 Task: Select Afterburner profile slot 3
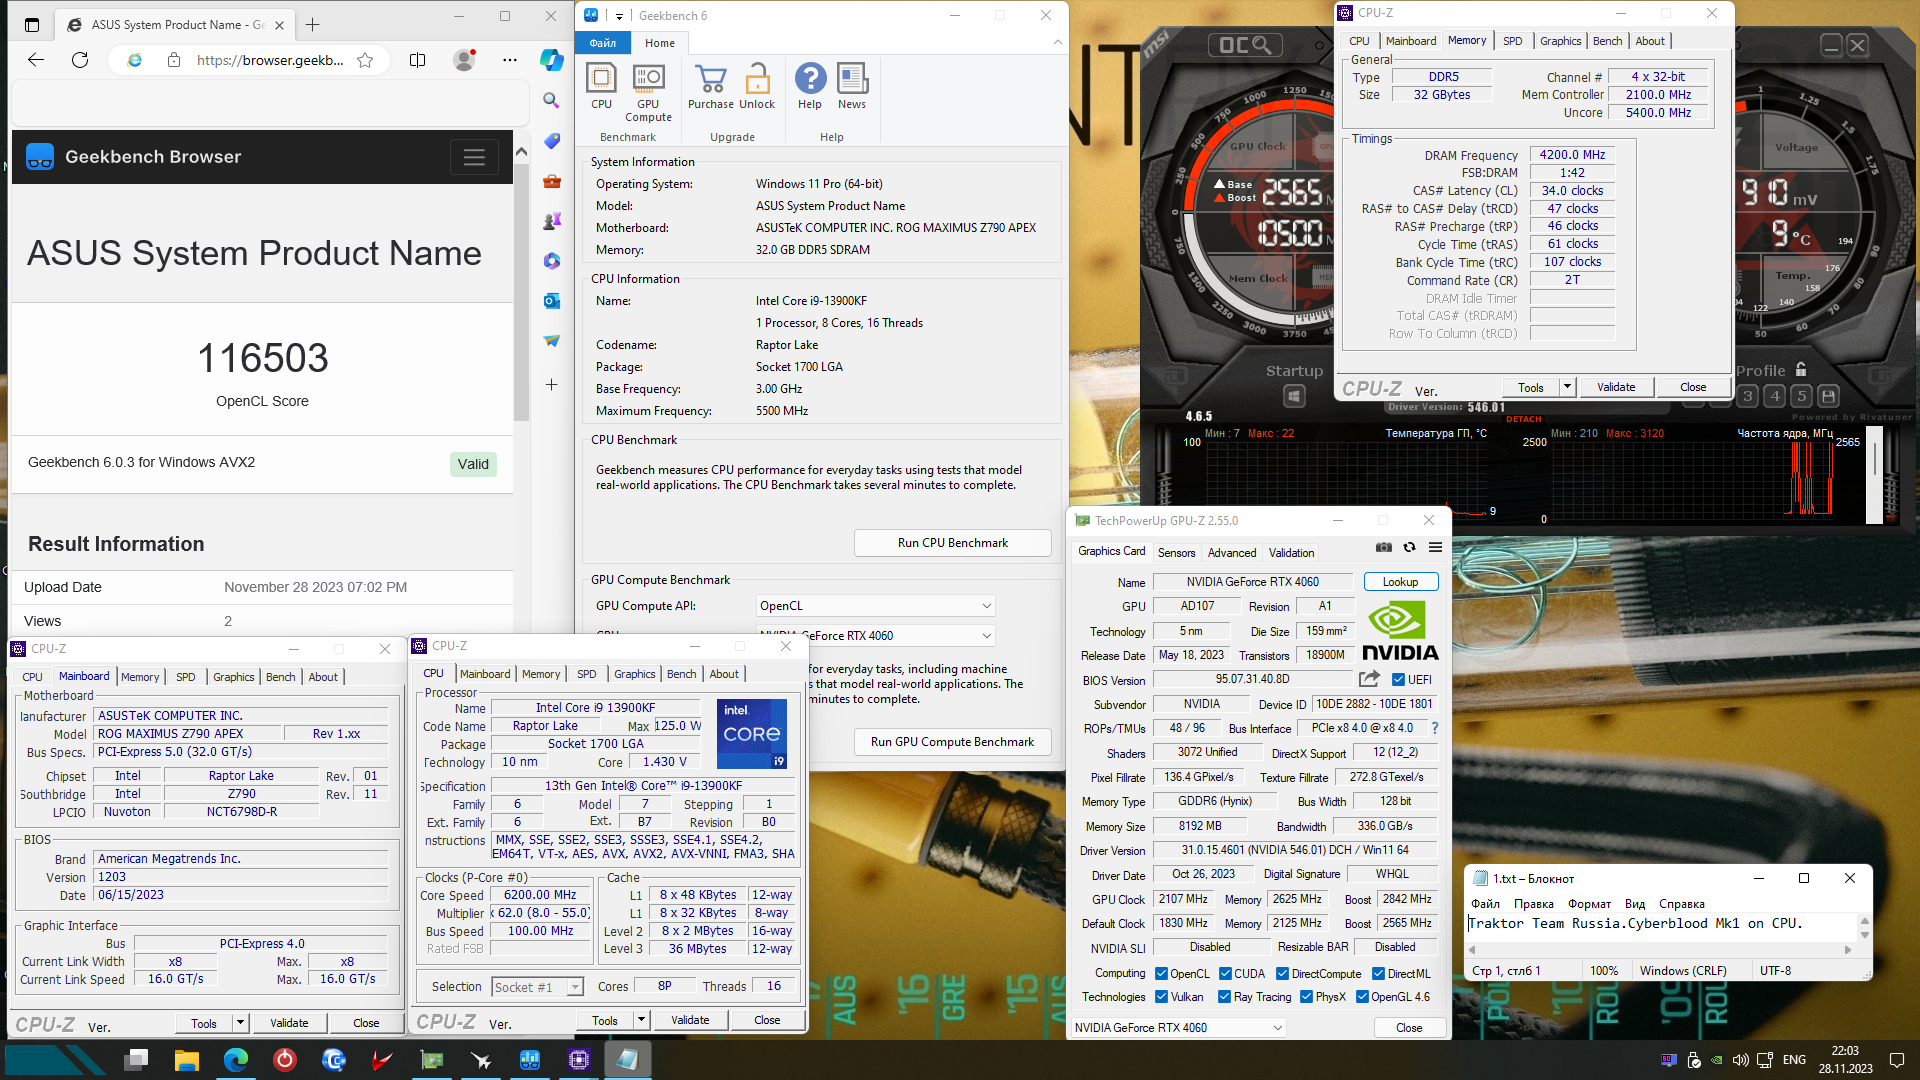pos(1748,396)
